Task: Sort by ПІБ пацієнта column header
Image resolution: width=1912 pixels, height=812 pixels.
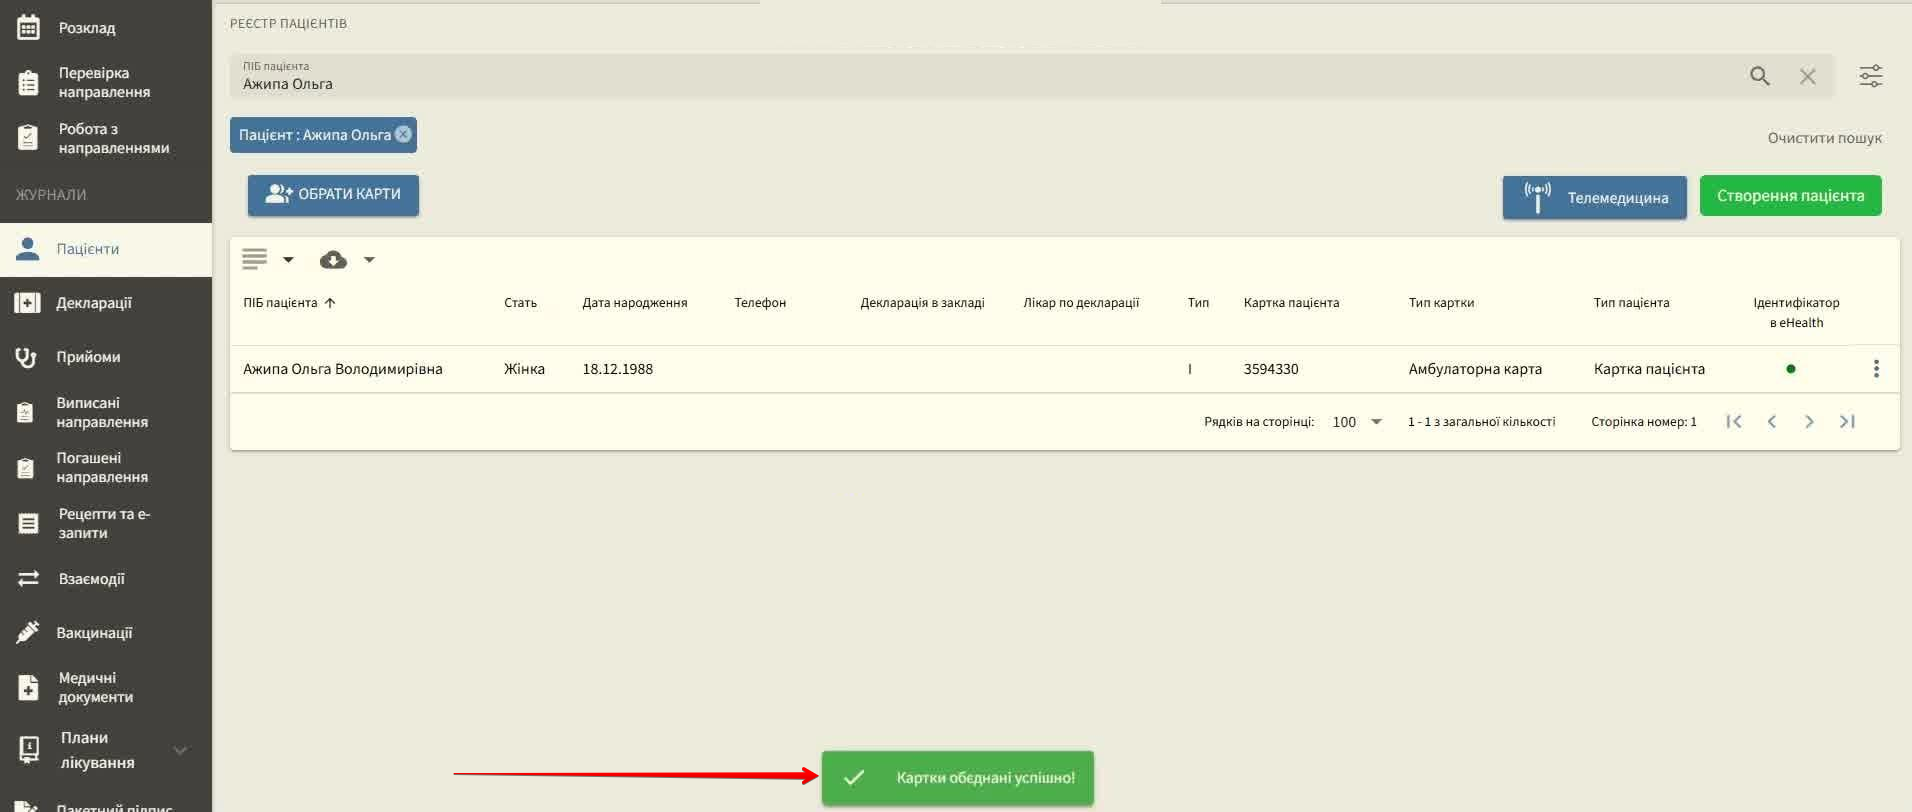Action: pos(289,303)
